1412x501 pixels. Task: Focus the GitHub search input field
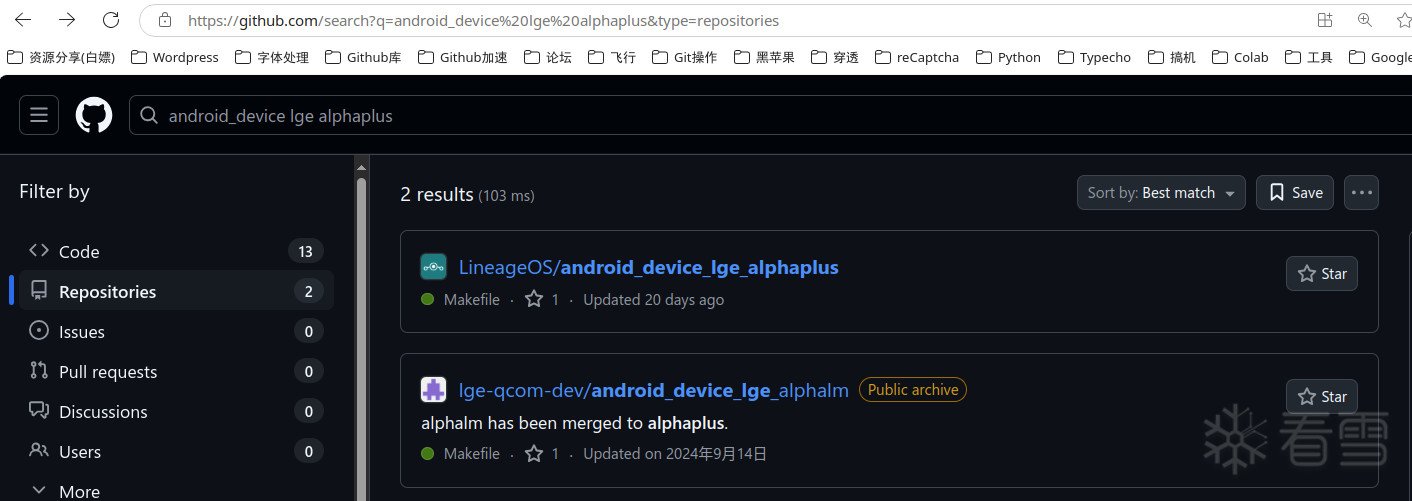click(700, 116)
